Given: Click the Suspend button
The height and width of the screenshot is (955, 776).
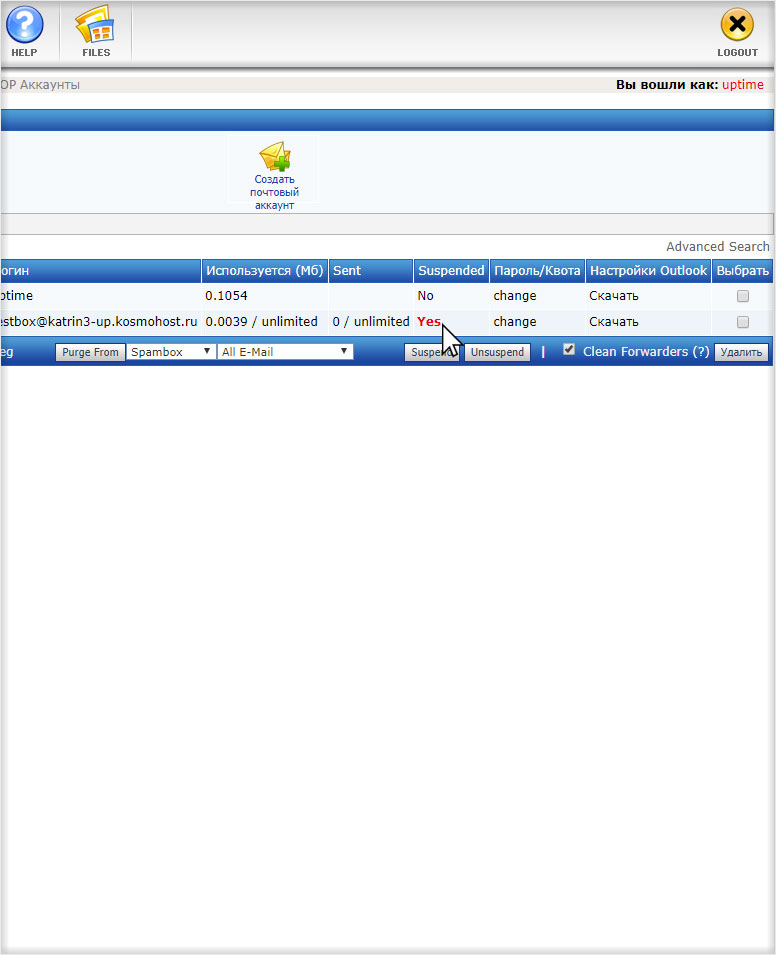Looking at the screenshot, I should tap(432, 352).
